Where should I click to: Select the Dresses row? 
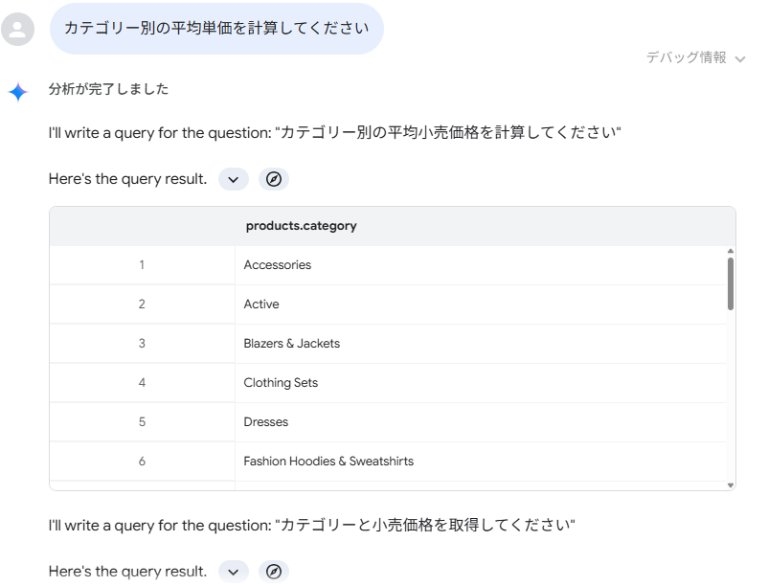[x=265, y=422]
